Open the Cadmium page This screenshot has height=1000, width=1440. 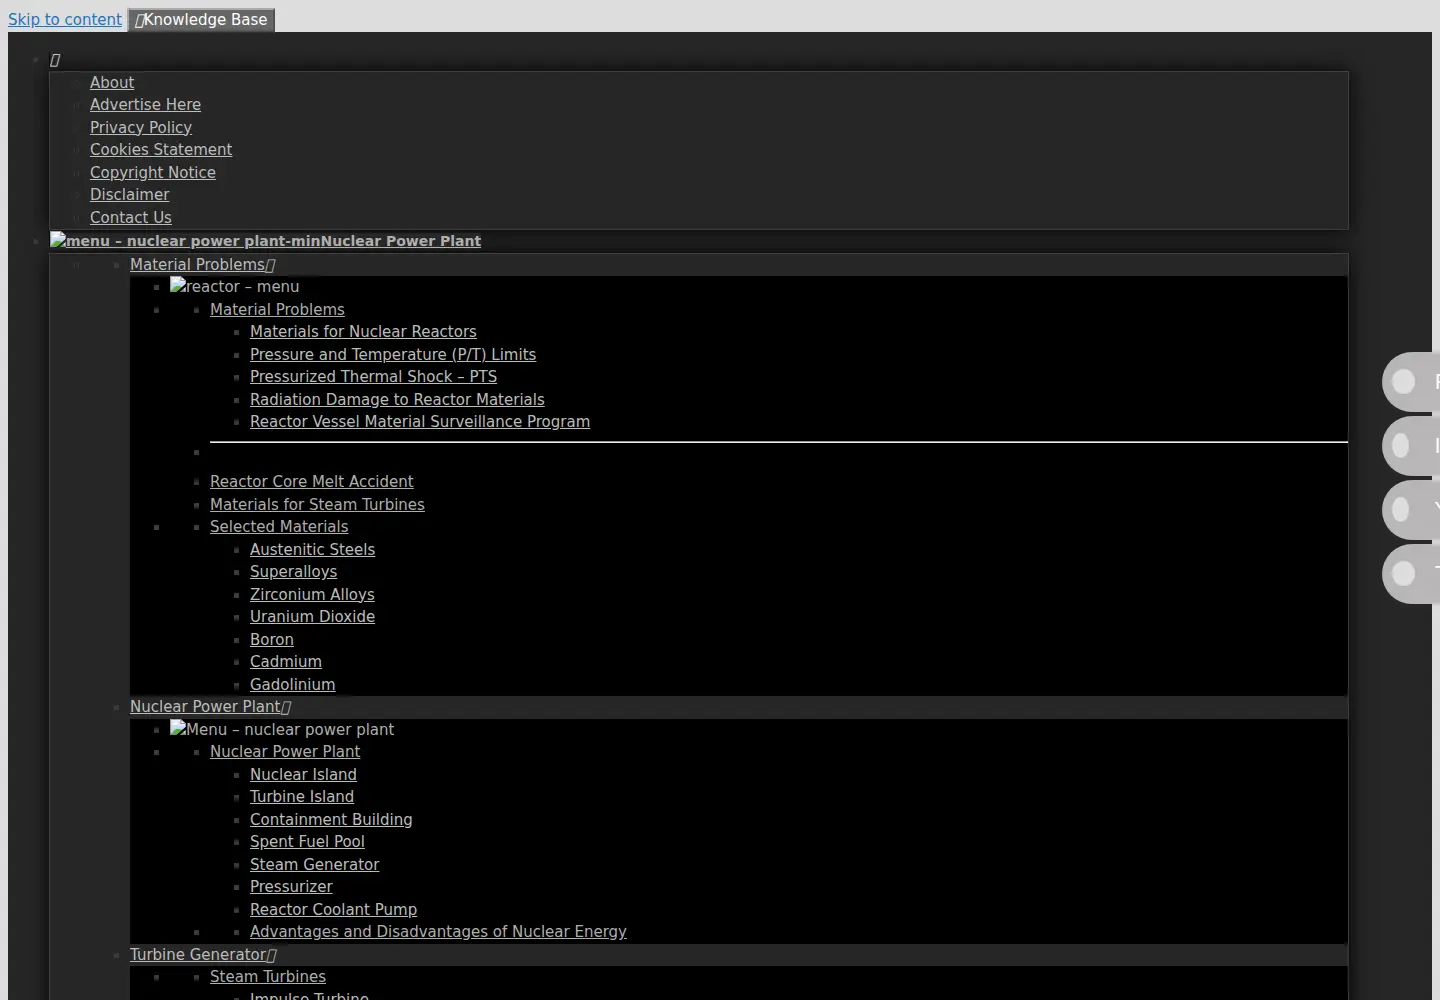point(286,662)
